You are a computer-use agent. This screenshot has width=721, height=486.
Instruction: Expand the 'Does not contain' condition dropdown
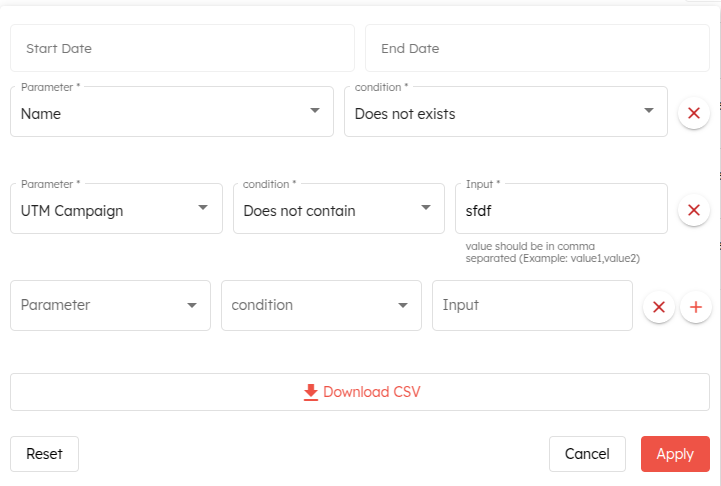338,210
